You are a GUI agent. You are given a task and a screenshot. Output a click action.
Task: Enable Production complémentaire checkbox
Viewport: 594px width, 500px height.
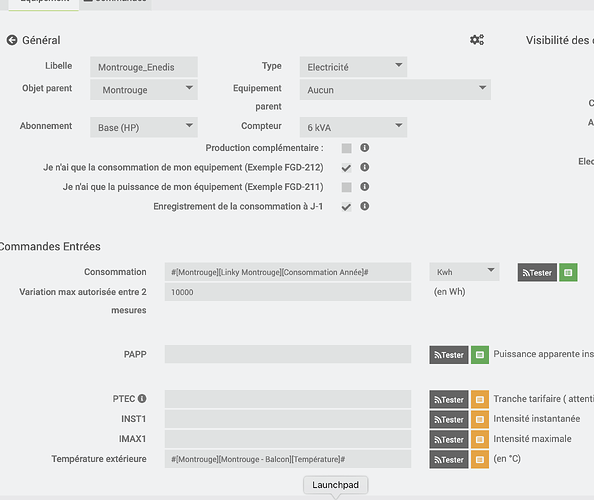tap(346, 148)
